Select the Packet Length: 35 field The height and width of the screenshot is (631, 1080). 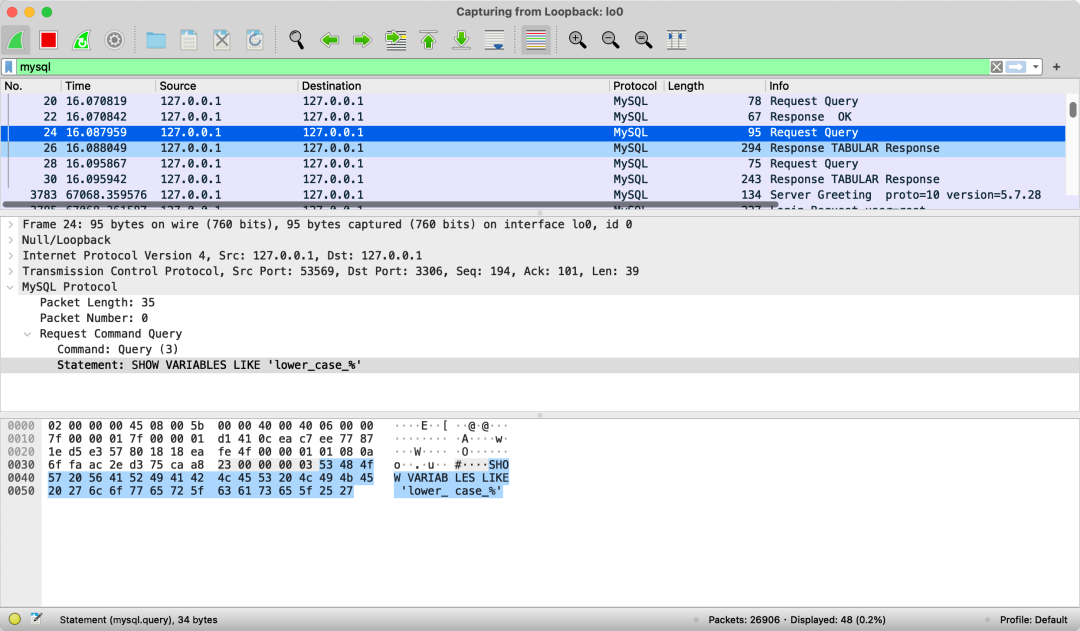pos(97,302)
